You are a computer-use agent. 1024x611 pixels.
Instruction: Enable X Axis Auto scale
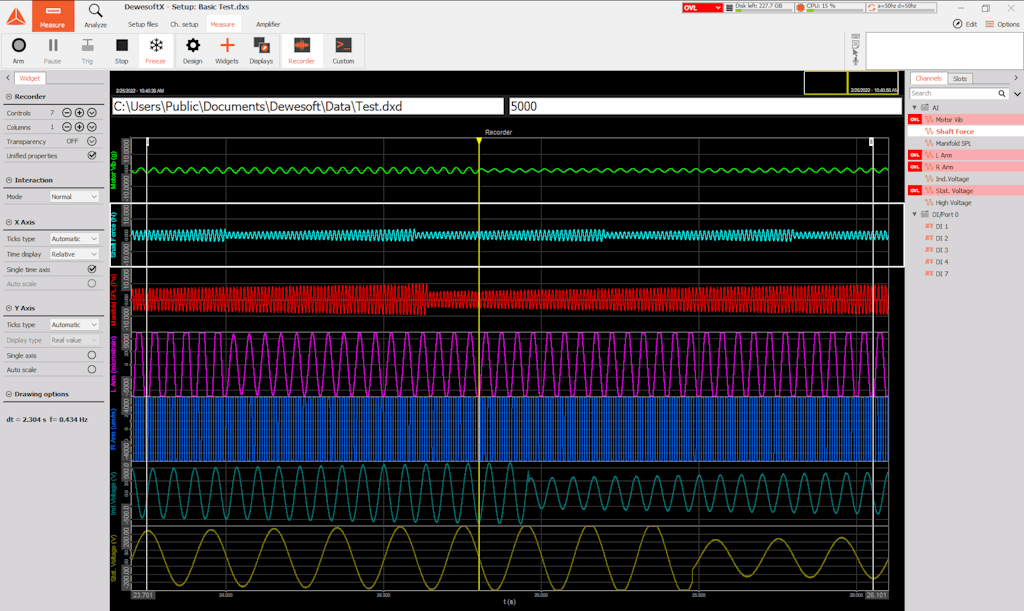tap(92, 283)
